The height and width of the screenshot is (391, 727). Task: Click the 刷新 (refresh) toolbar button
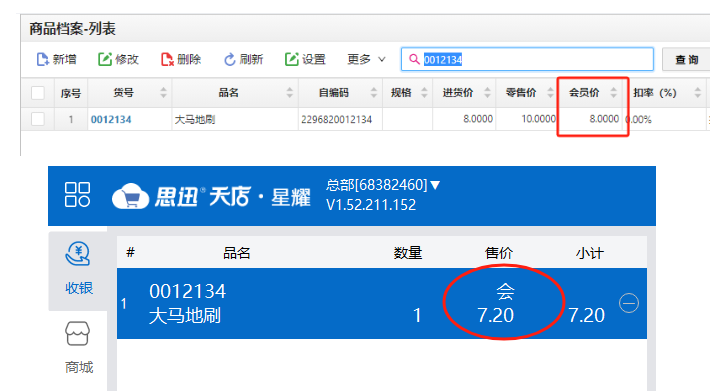click(x=243, y=59)
